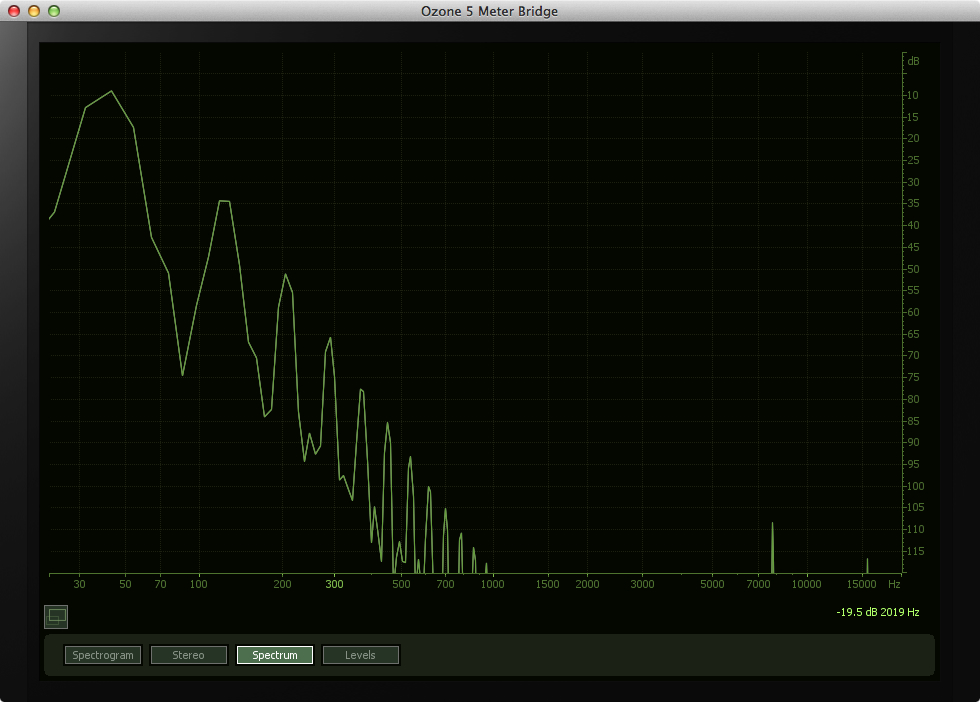
Task: Click the -10 dB scale label
Action: (x=911, y=95)
